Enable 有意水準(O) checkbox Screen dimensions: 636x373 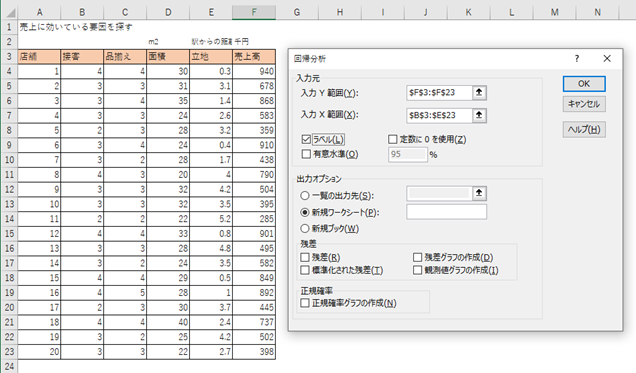click(x=306, y=154)
